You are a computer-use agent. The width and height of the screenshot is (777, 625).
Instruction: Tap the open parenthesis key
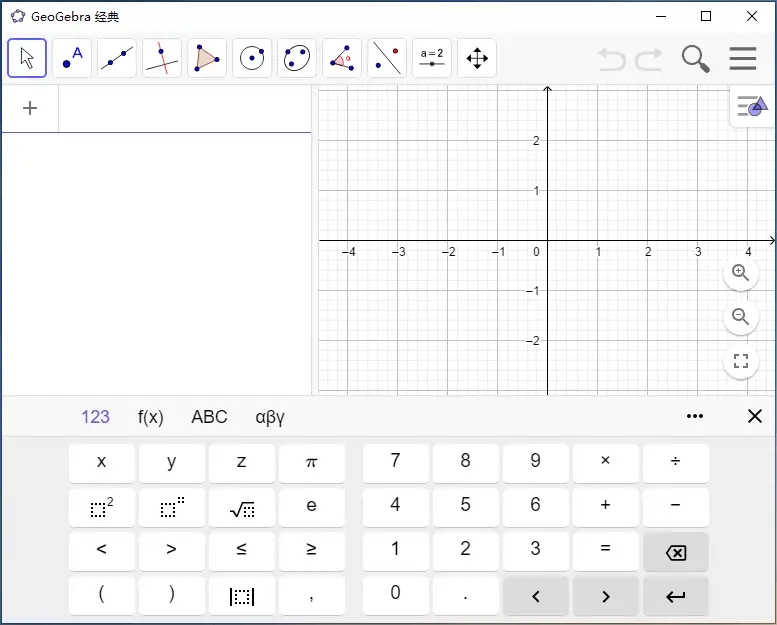102,595
